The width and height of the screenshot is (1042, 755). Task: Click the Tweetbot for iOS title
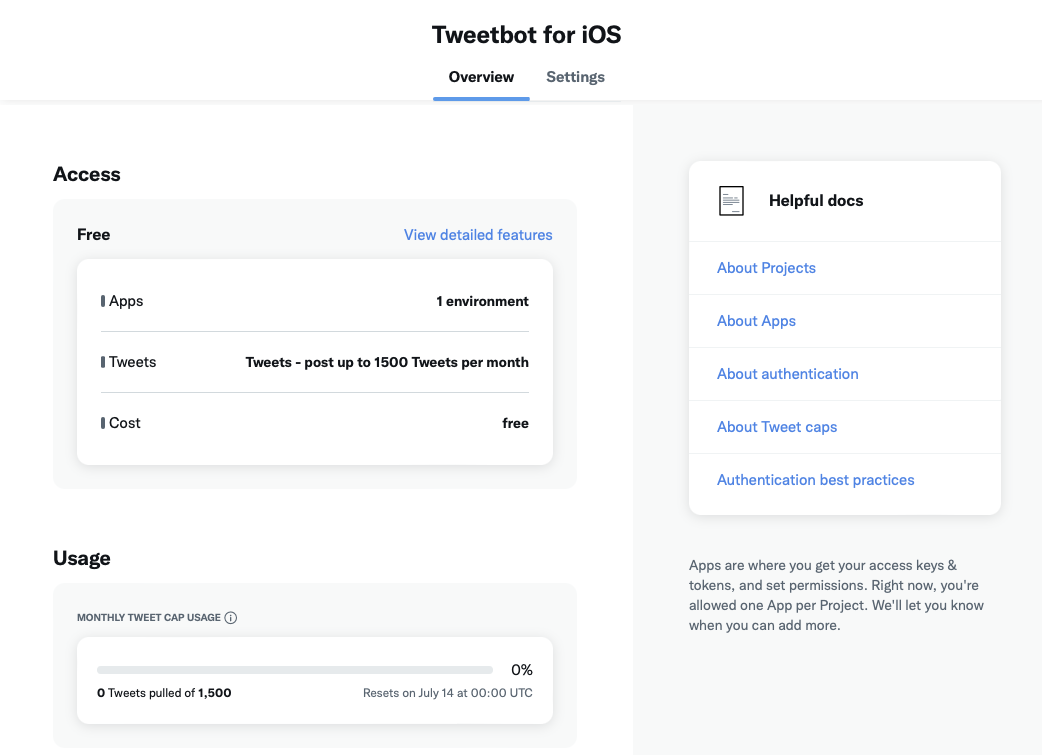[x=526, y=34]
